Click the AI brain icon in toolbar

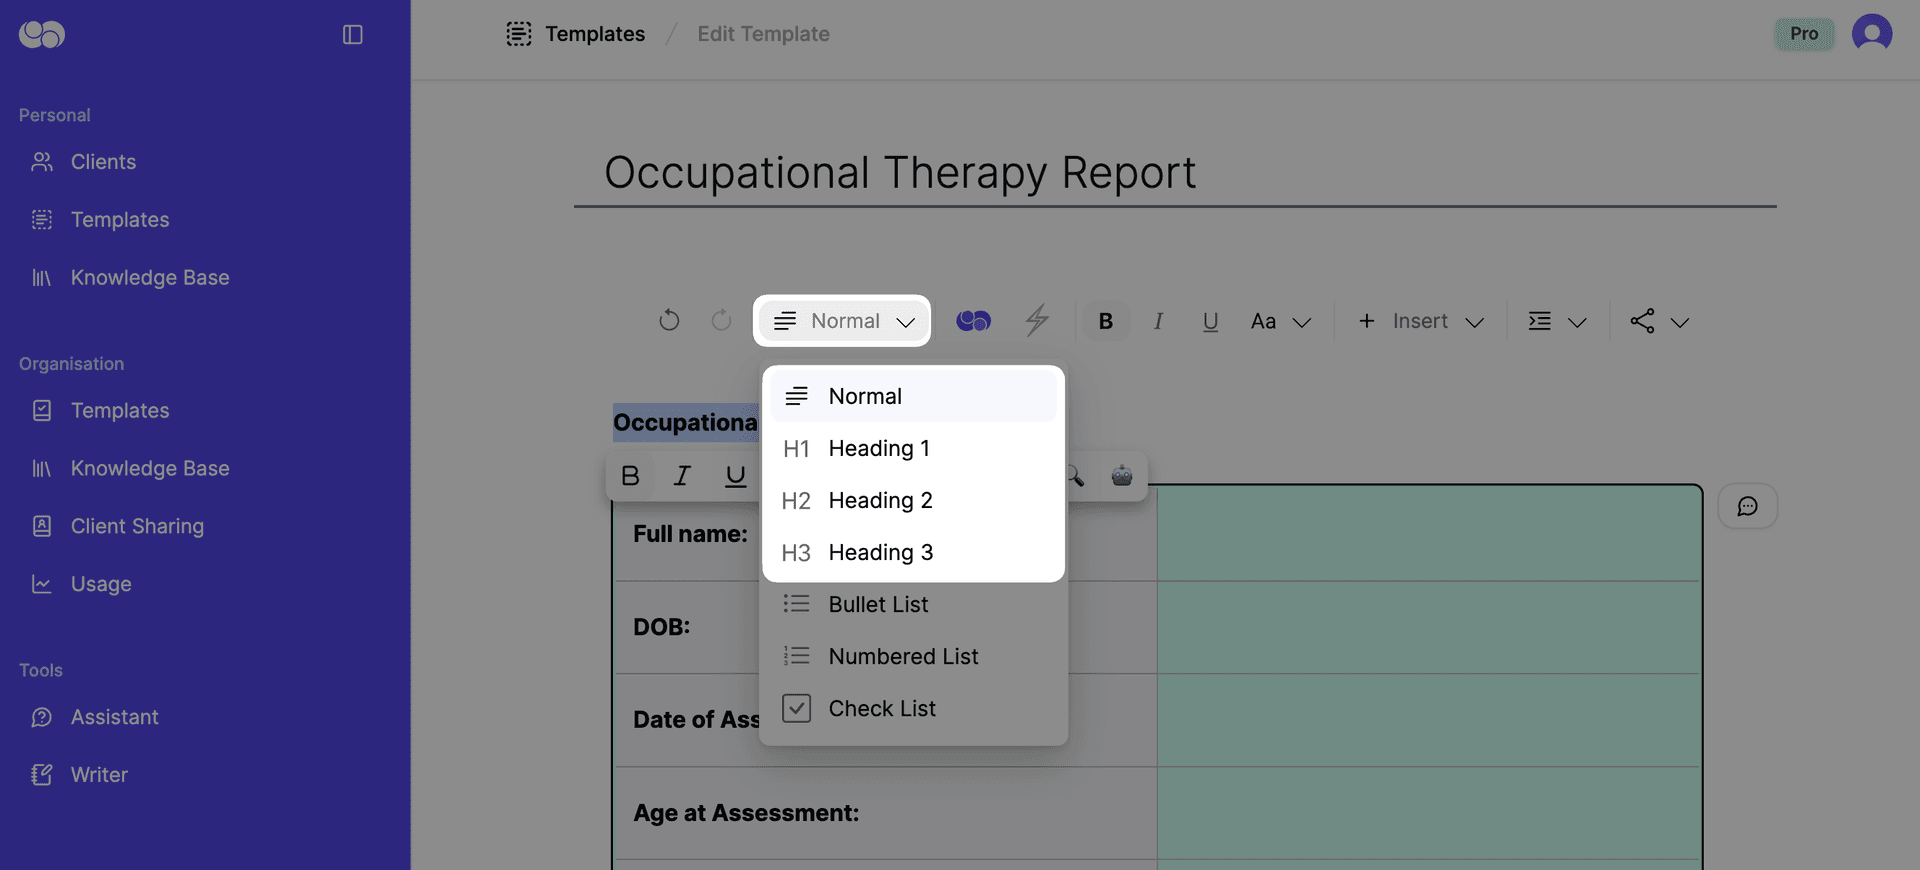coord(973,321)
